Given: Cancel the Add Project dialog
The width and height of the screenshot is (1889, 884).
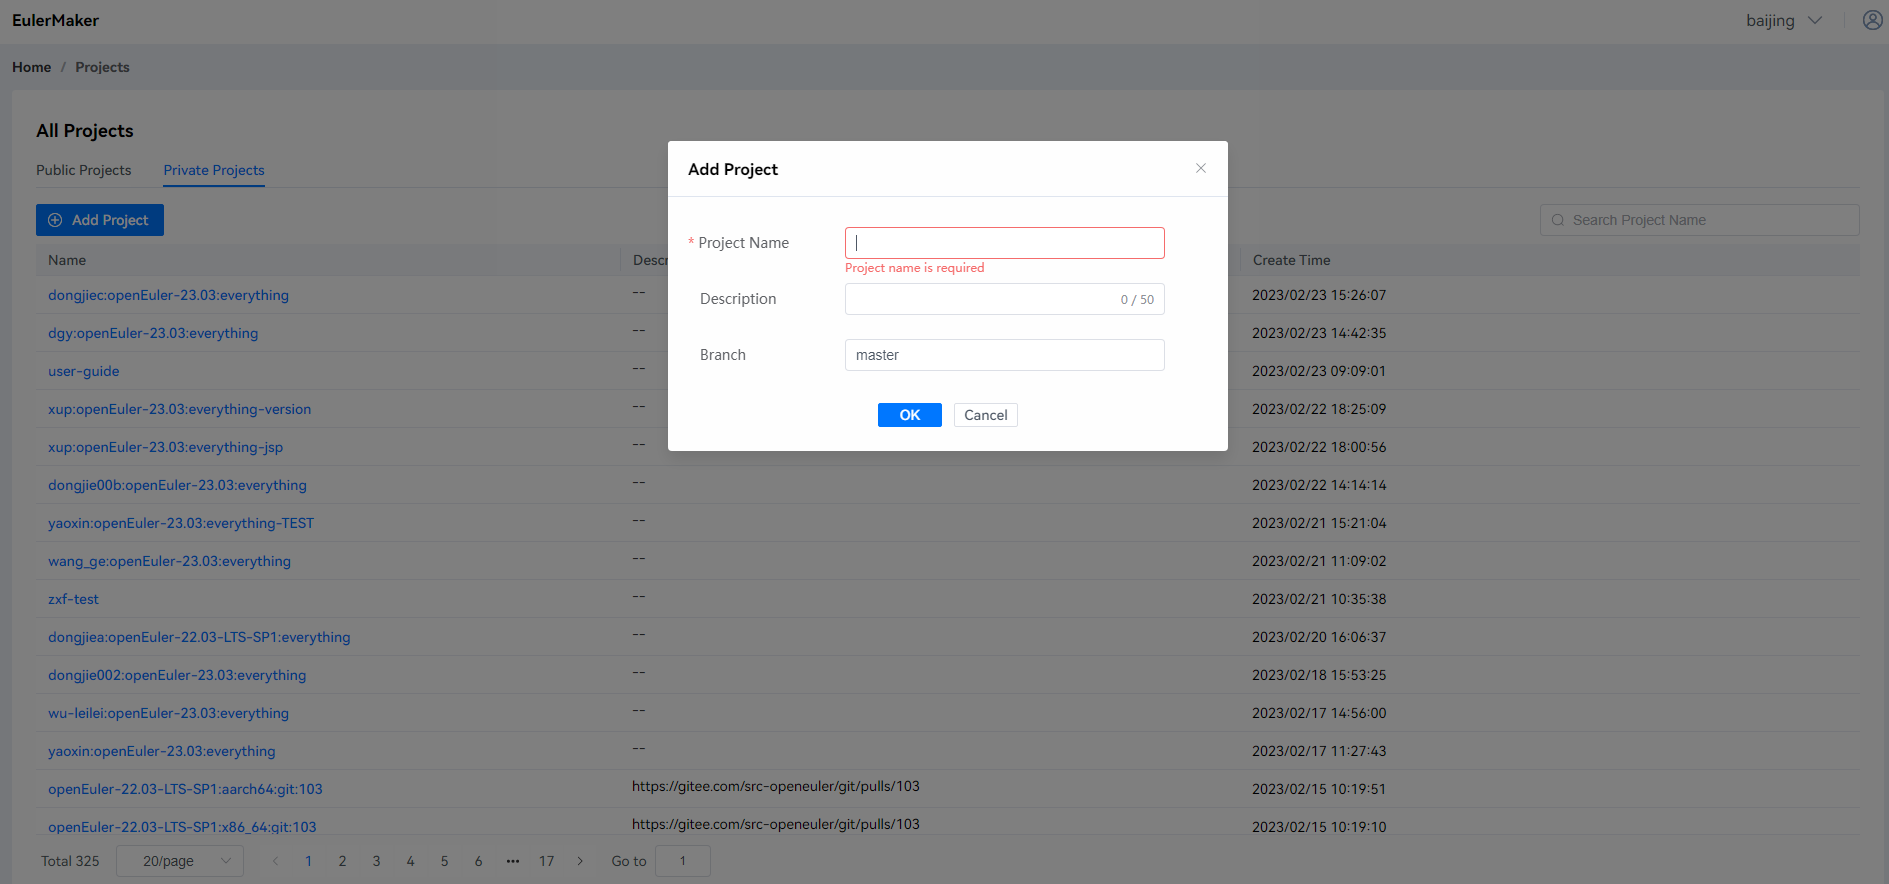Looking at the screenshot, I should 985,415.
